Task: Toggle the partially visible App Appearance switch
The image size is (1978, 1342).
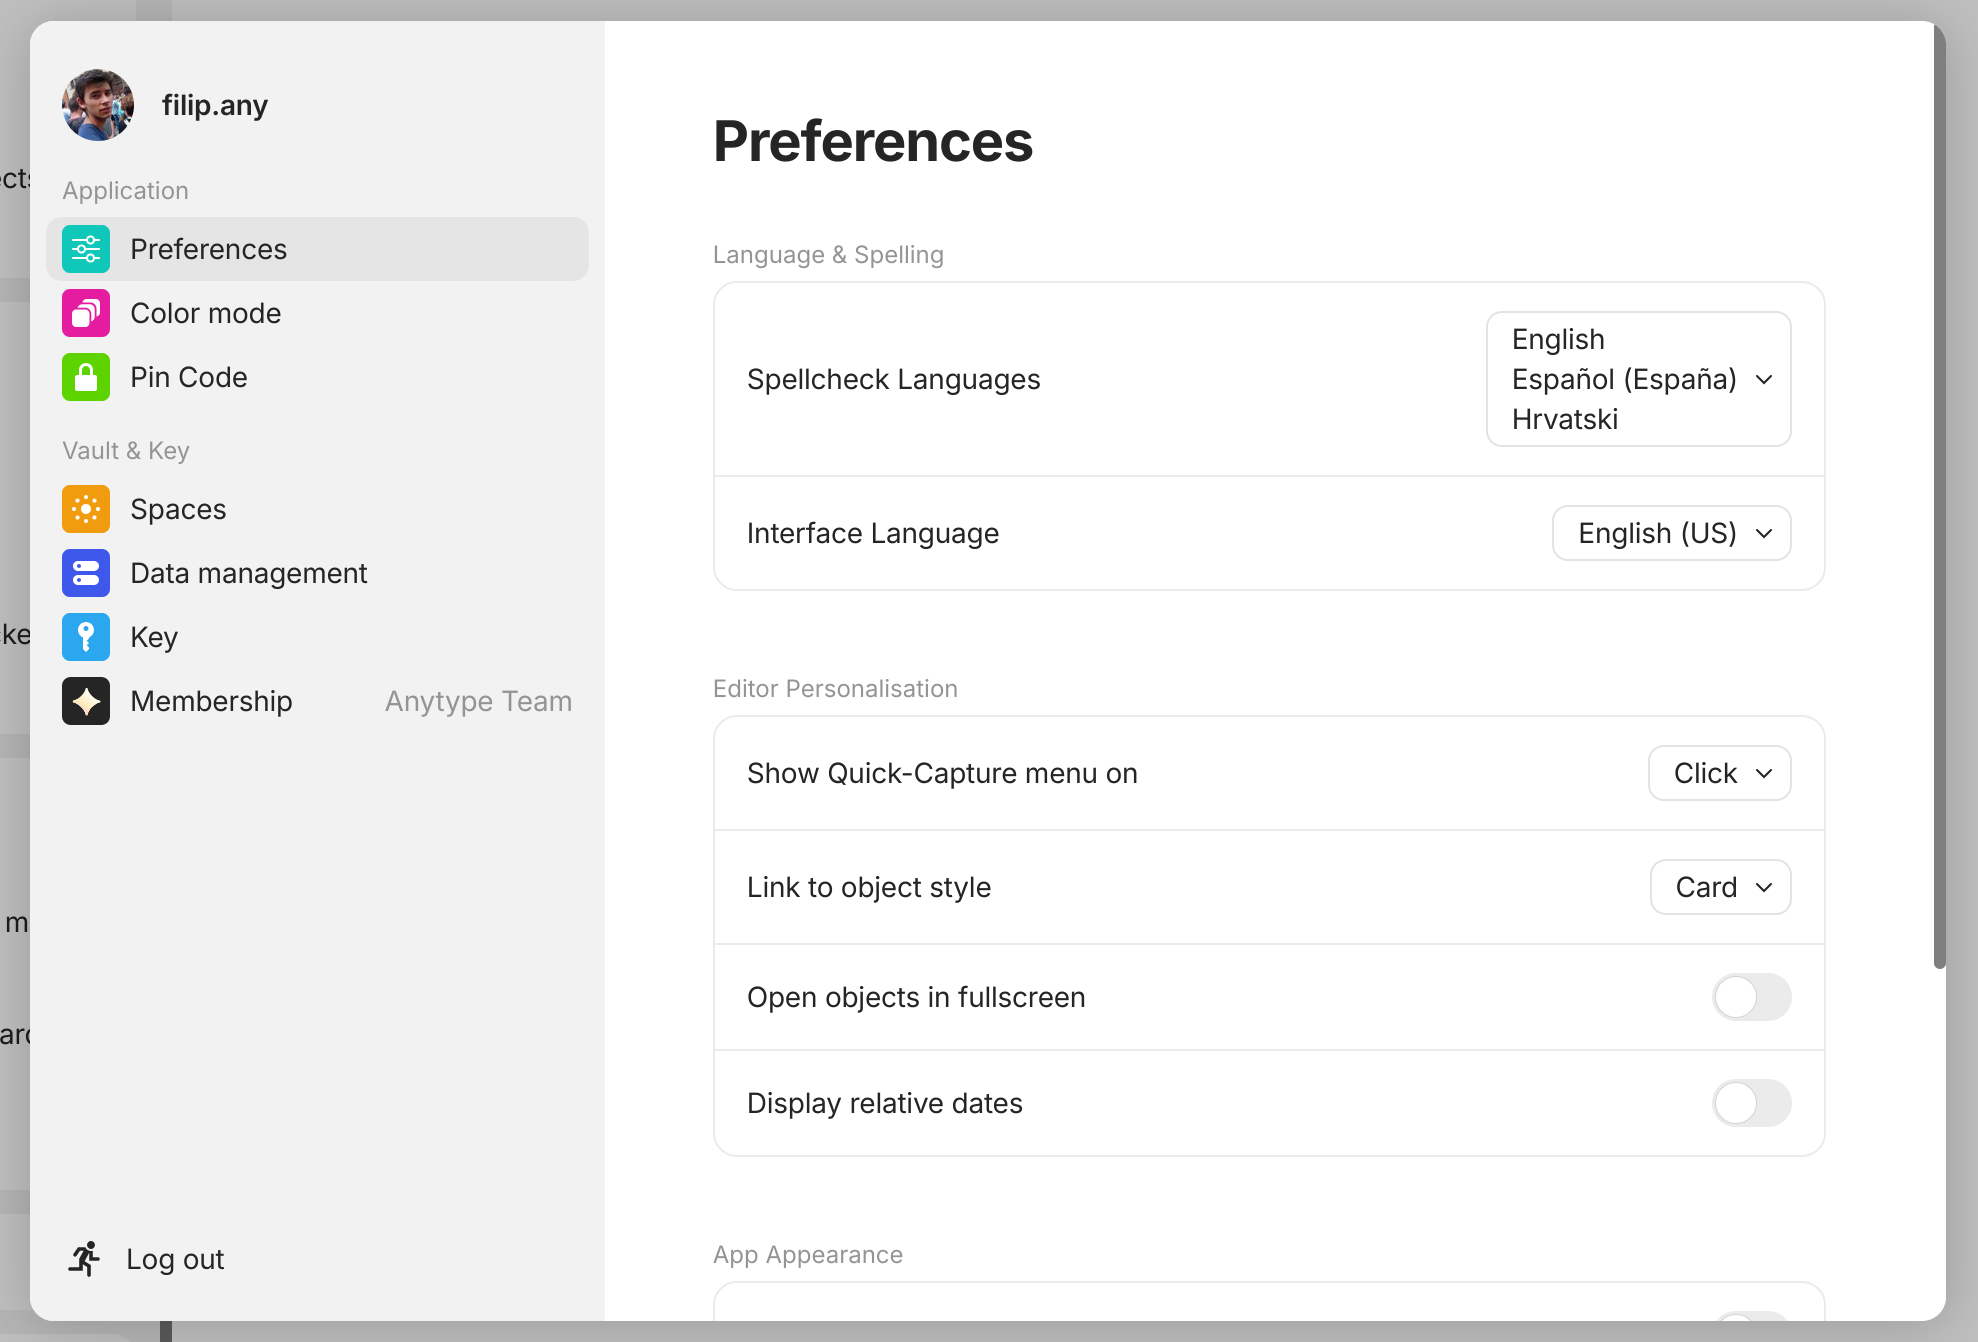Action: tap(1751, 1317)
